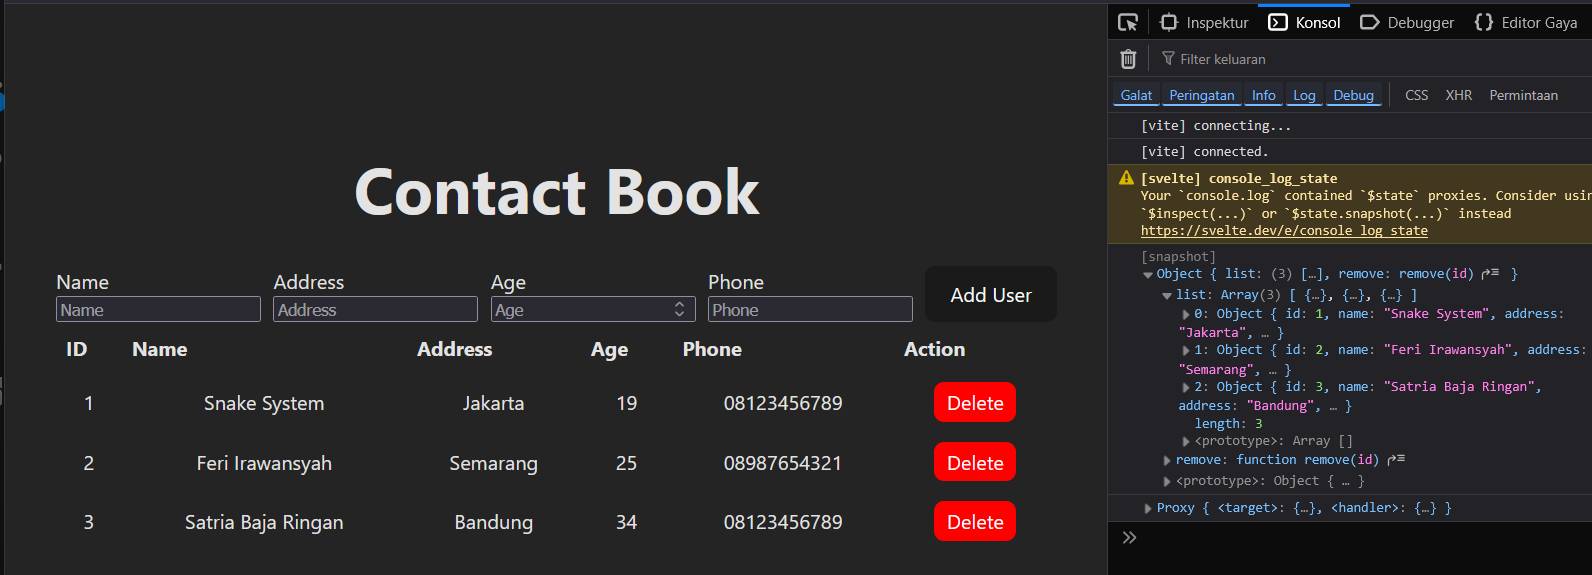Toggle the Log filter
The image size is (1592, 575).
1304,95
